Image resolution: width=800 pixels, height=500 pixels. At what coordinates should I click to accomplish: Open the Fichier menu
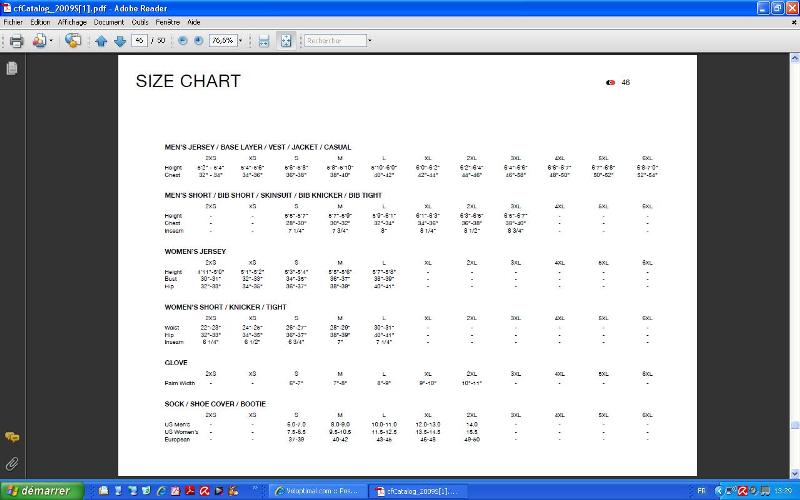click(13, 21)
